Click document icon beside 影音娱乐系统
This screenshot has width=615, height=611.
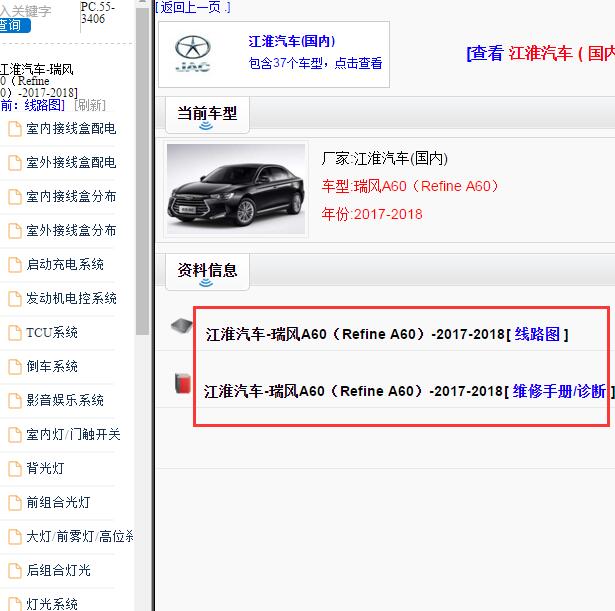(15, 401)
